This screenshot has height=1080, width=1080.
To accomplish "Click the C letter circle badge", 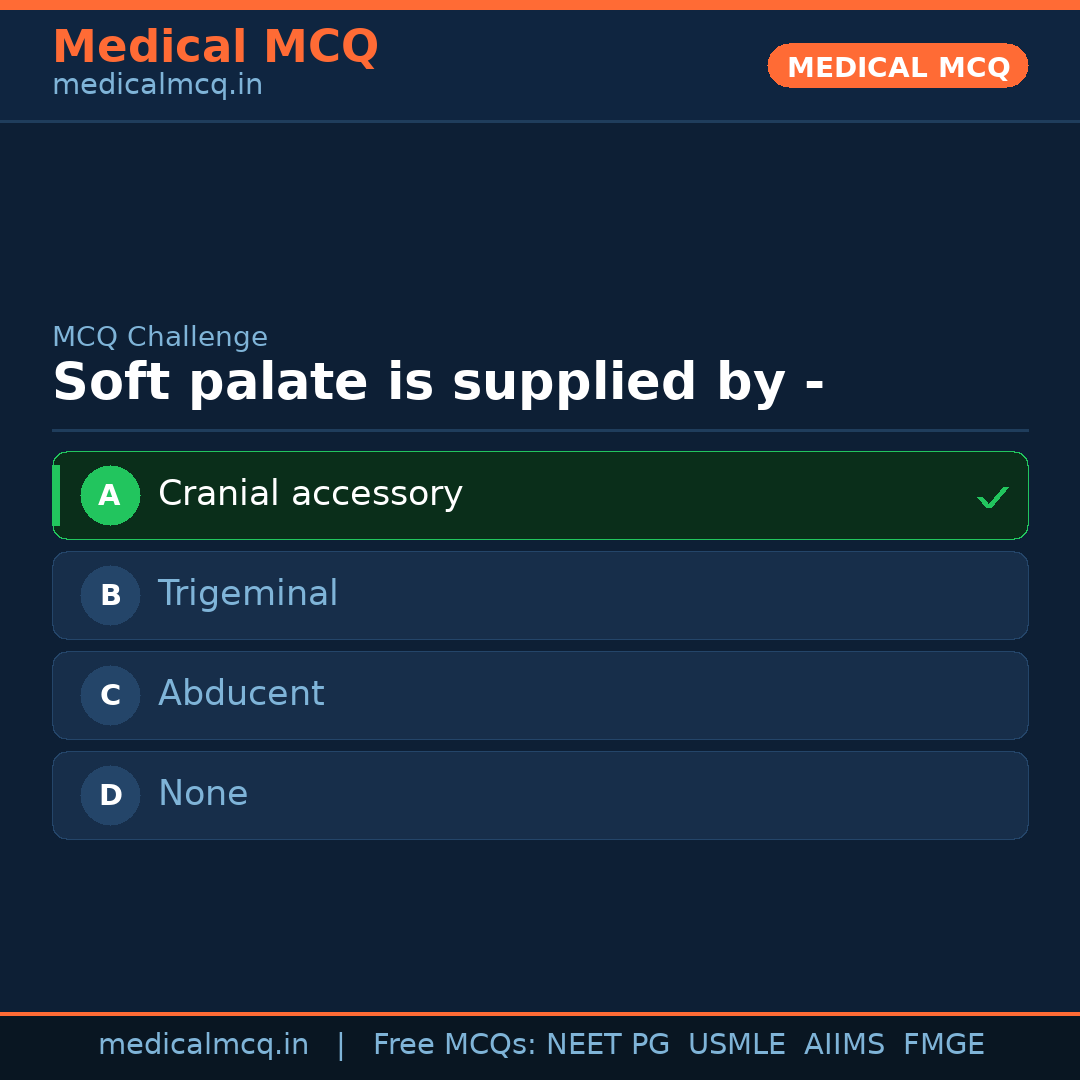I will point(110,695).
